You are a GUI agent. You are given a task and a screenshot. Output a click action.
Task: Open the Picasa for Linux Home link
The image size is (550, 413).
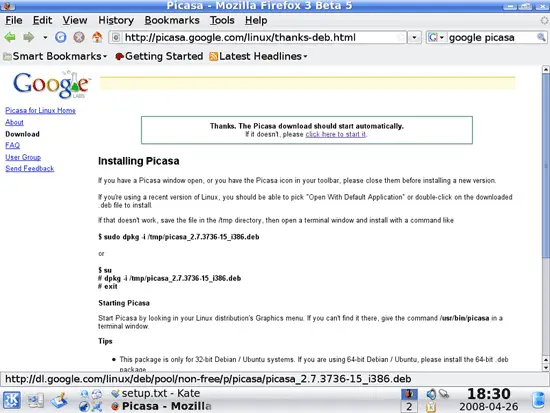point(40,111)
